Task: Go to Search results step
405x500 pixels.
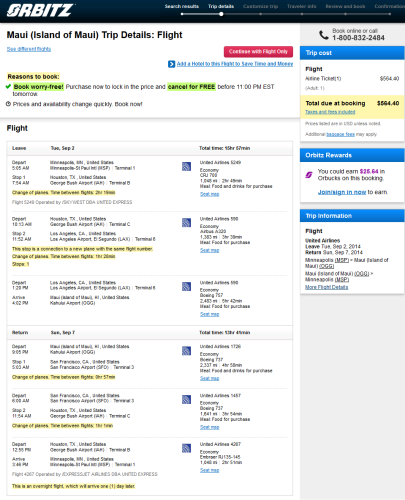Action: pyautogui.click(x=182, y=7)
